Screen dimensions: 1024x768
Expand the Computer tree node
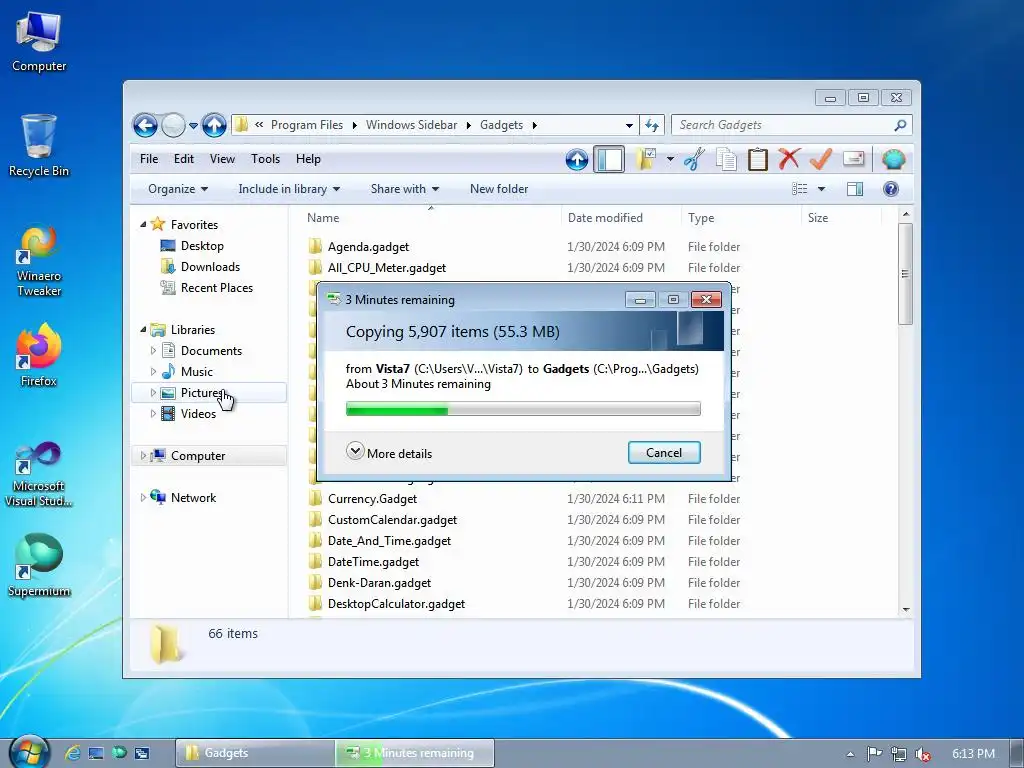[x=143, y=455]
